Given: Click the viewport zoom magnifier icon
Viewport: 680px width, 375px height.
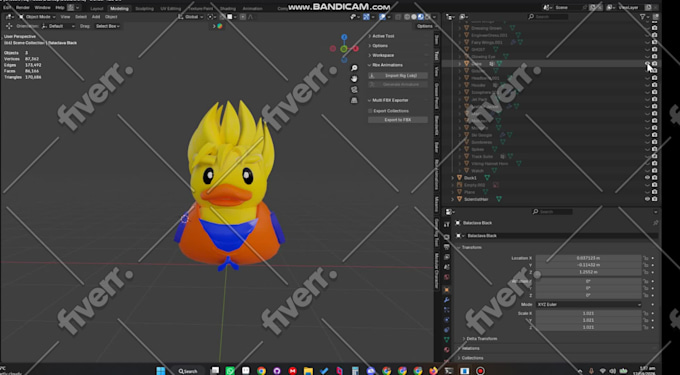Looking at the screenshot, I should (x=354, y=68).
